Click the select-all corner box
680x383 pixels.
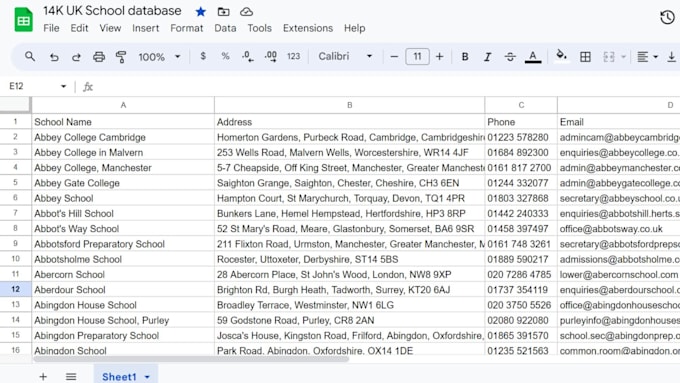click(x=16, y=105)
